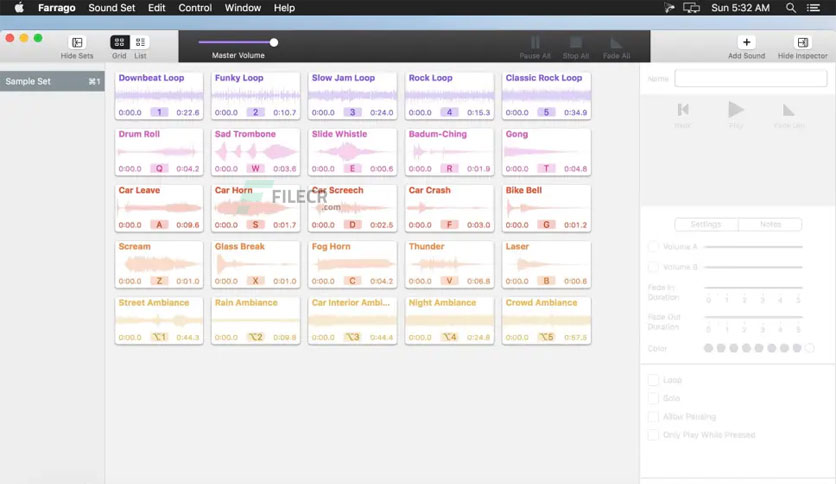Click the inspector Reset icon
This screenshot has height=484, width=836.
coord(683,110)
